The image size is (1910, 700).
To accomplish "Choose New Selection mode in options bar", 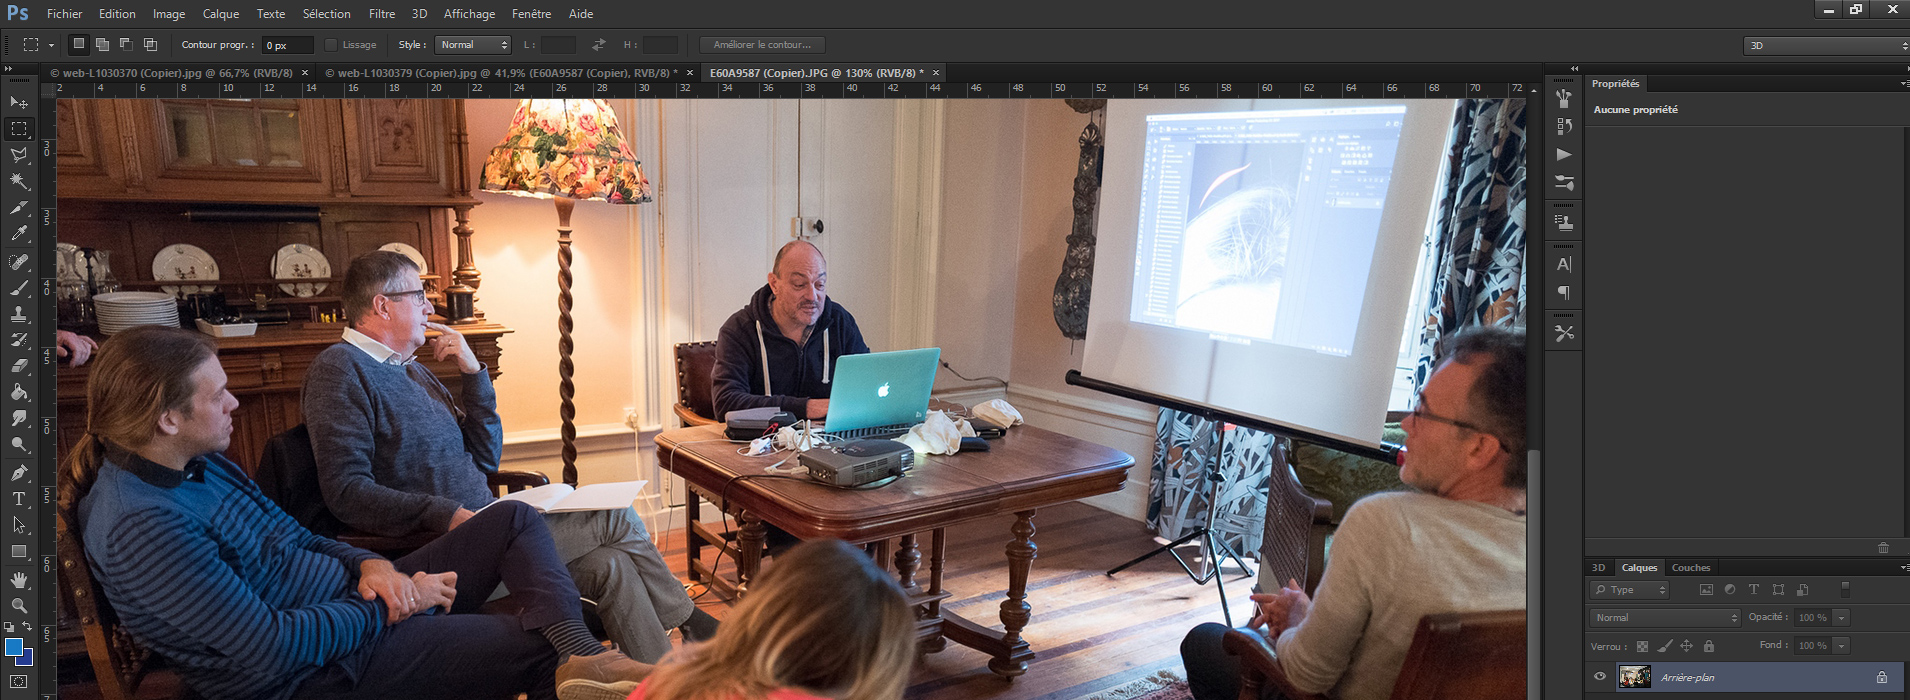I will tap(79, 44).
